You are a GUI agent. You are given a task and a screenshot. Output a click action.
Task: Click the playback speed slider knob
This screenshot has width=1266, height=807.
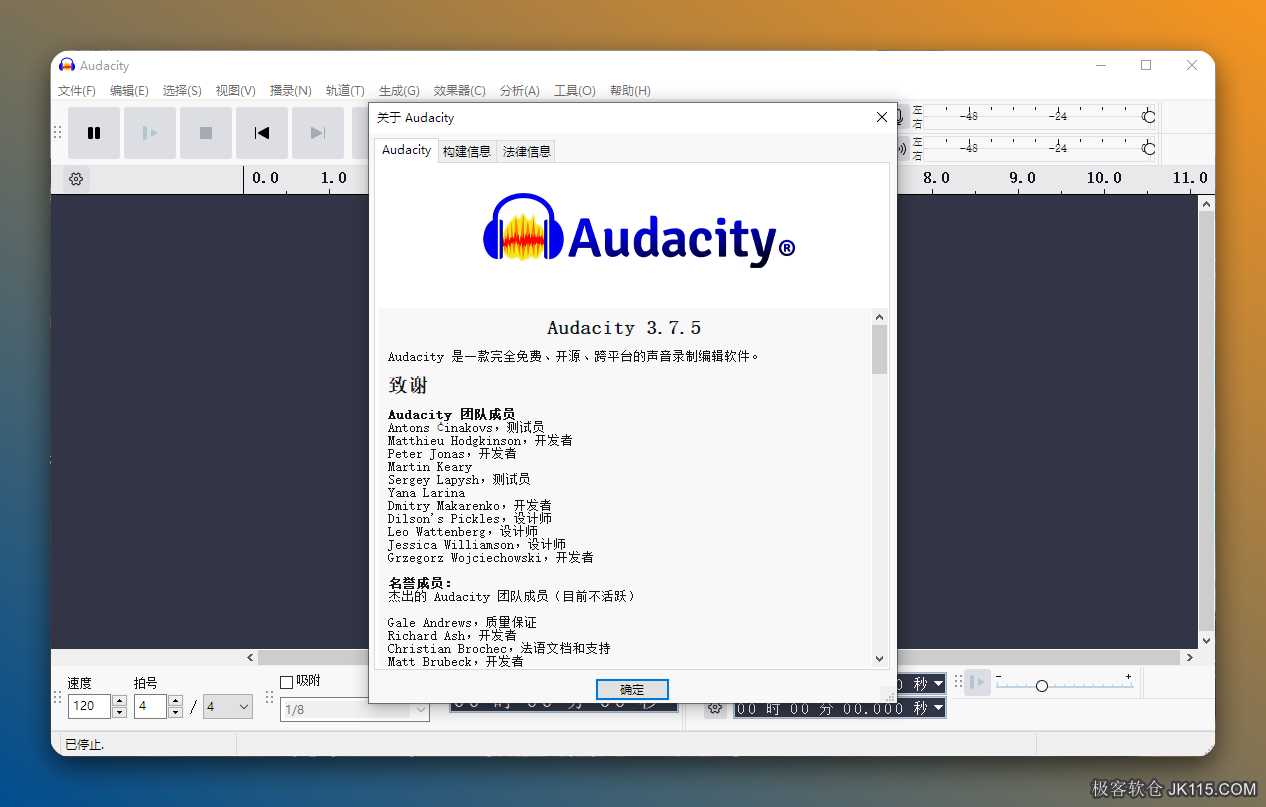[1042, 686]
